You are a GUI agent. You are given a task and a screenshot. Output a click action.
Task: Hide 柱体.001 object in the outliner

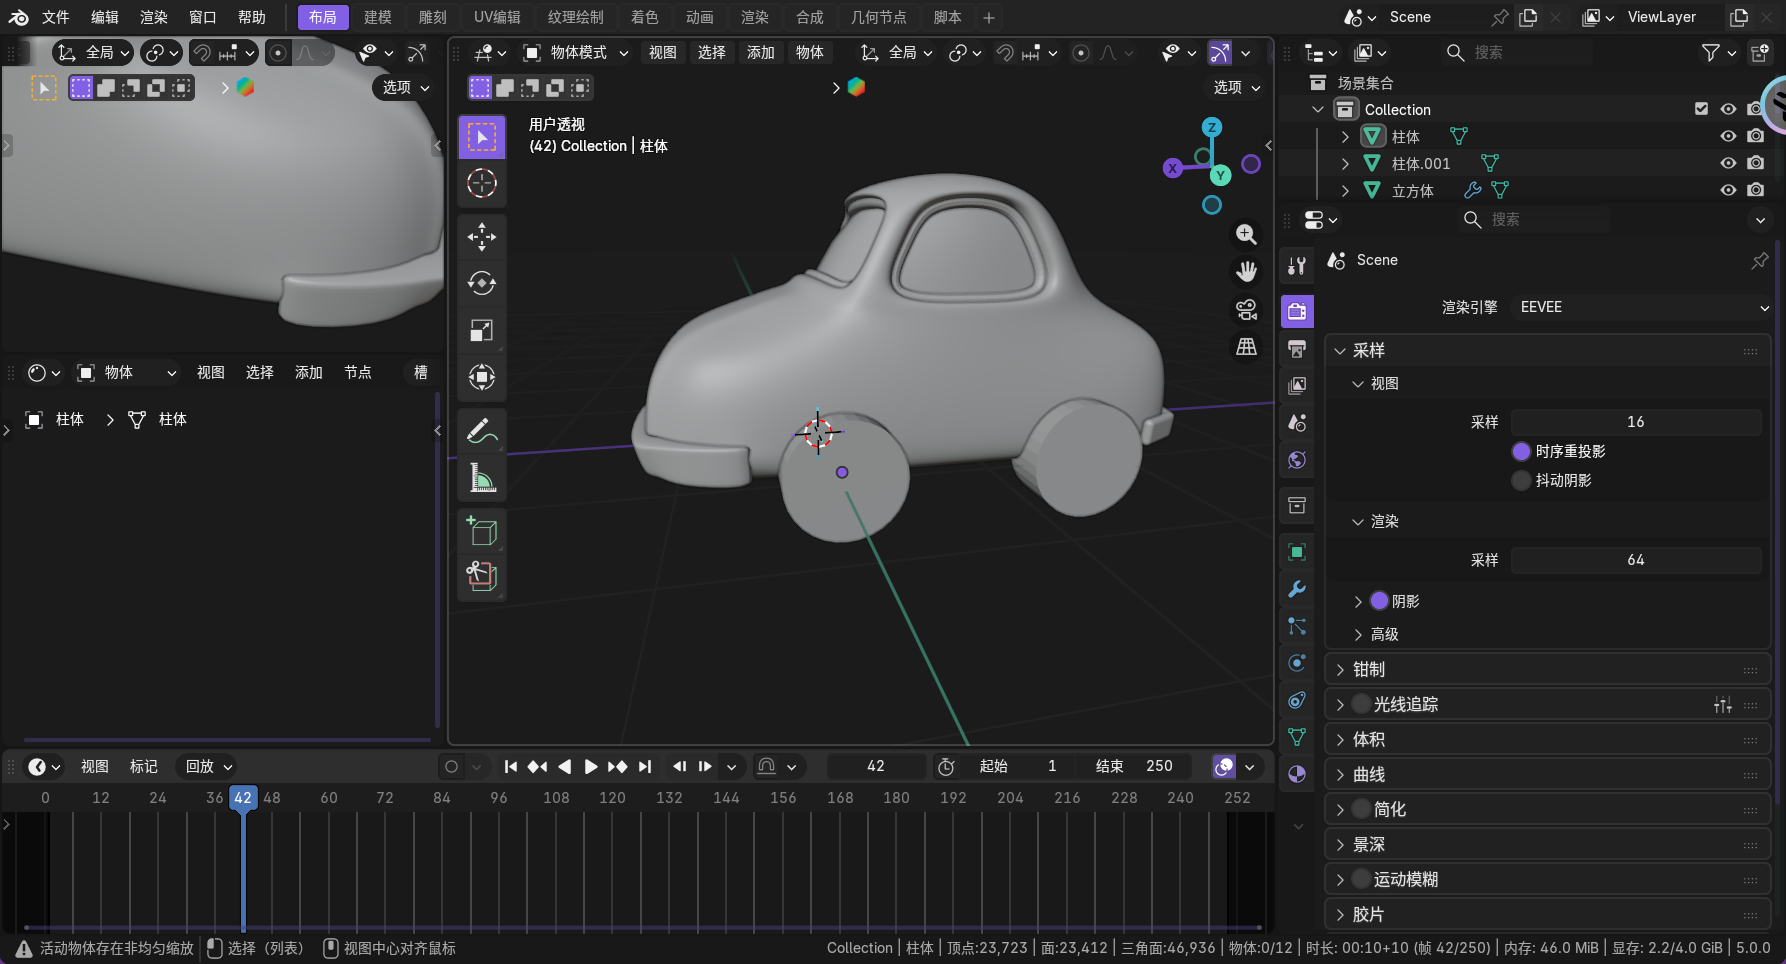1728,163
